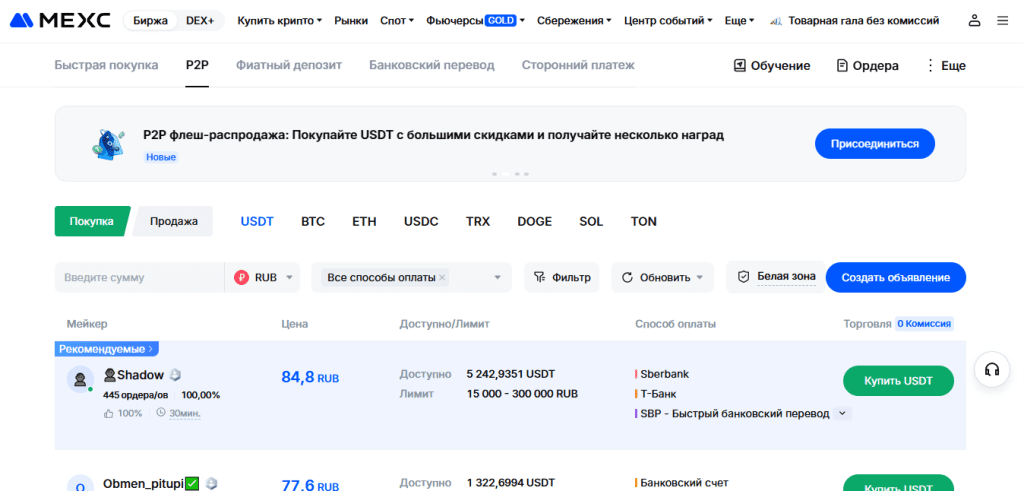The height and width of the screenshot is (491, 1024).
Task: Switch to Сторонний платеж tab
Action: tap(578, 65)
